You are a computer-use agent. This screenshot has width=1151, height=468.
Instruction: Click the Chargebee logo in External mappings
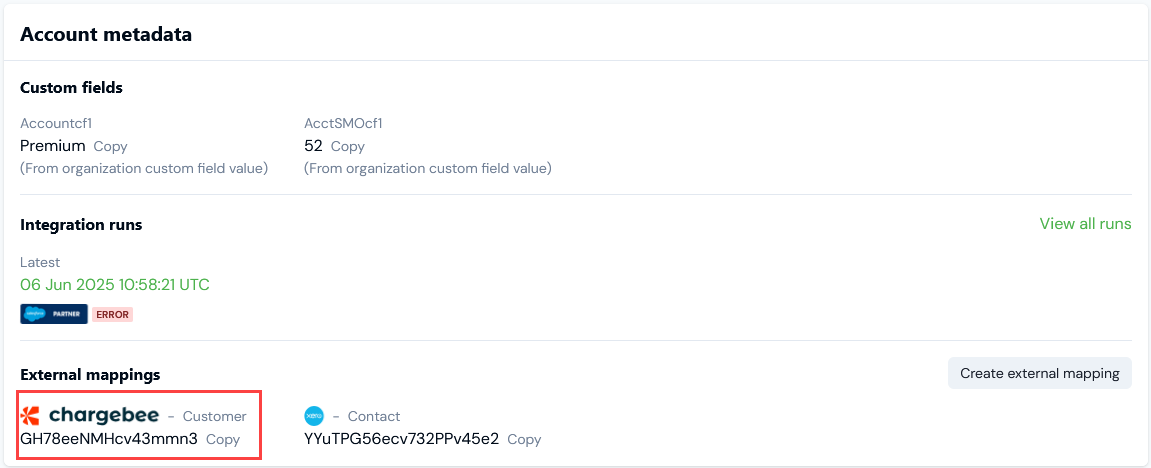pos(89,416)
